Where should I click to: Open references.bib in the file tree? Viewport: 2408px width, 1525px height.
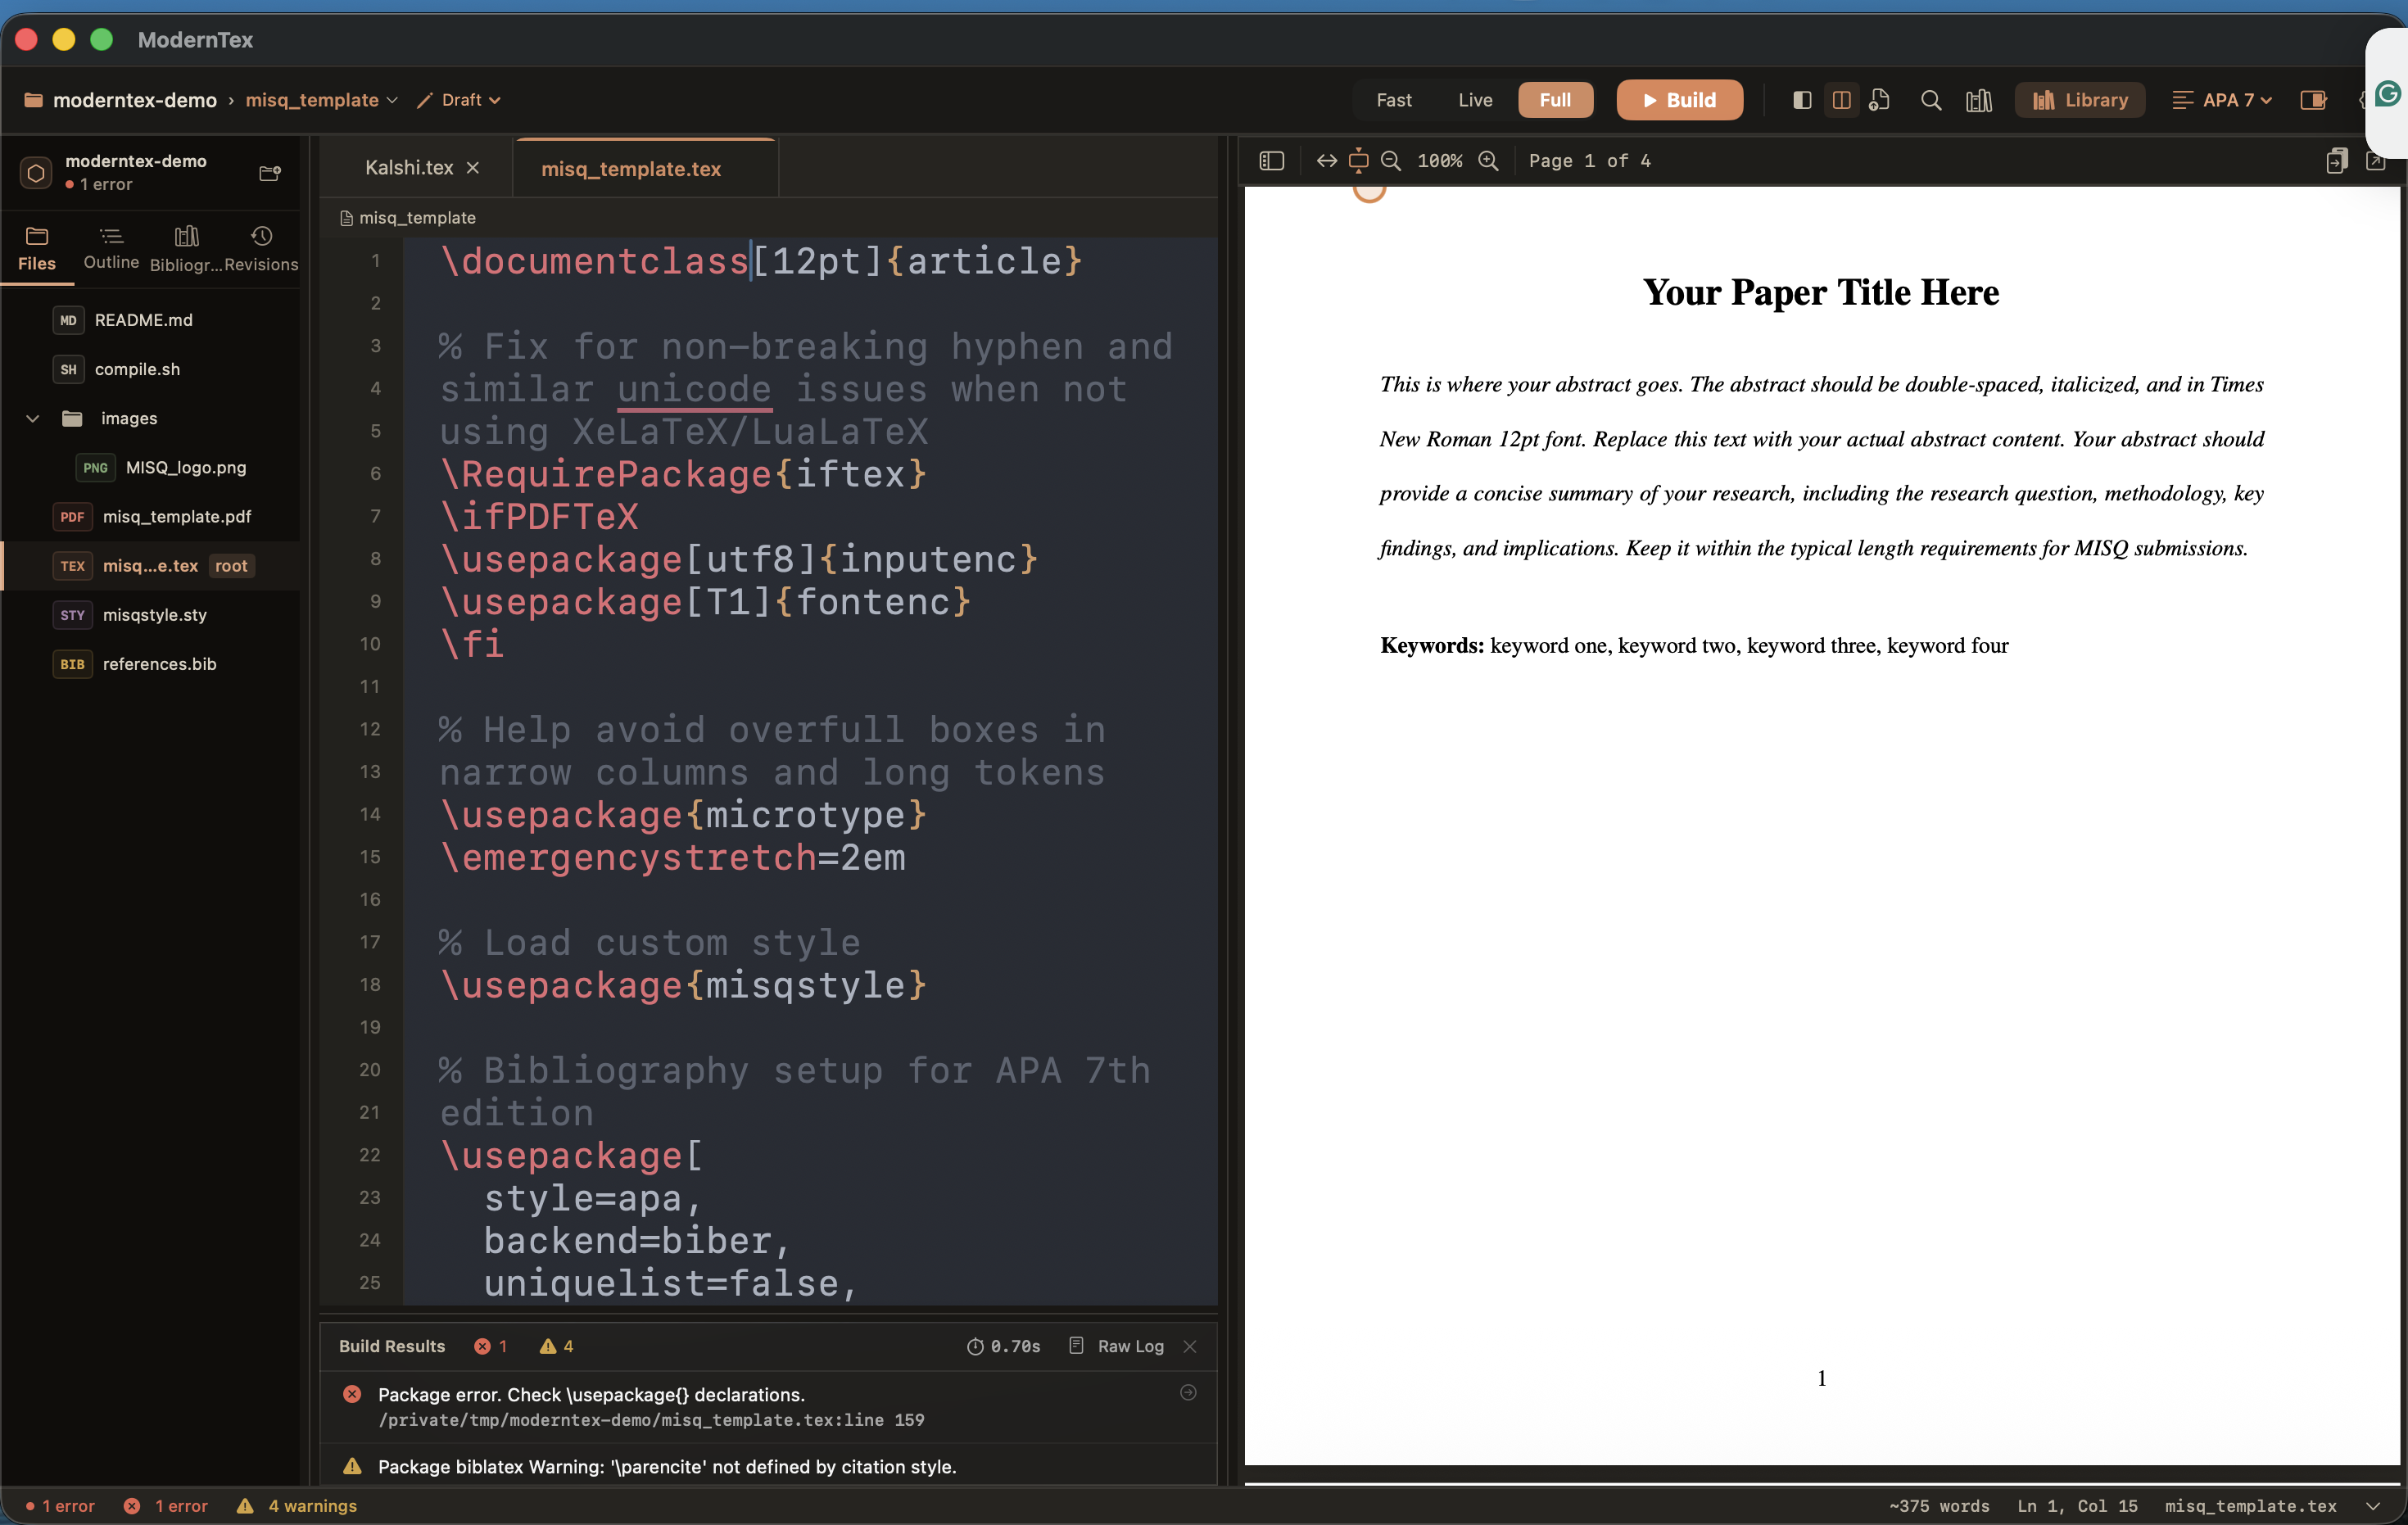tap(150, 664)
